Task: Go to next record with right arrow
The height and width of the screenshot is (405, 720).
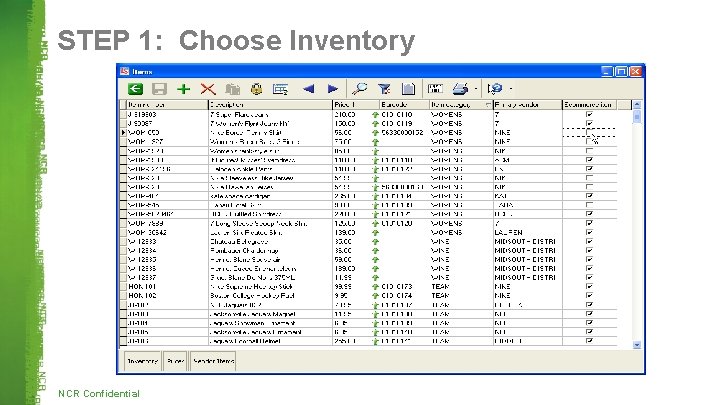Action: point(332,89)
